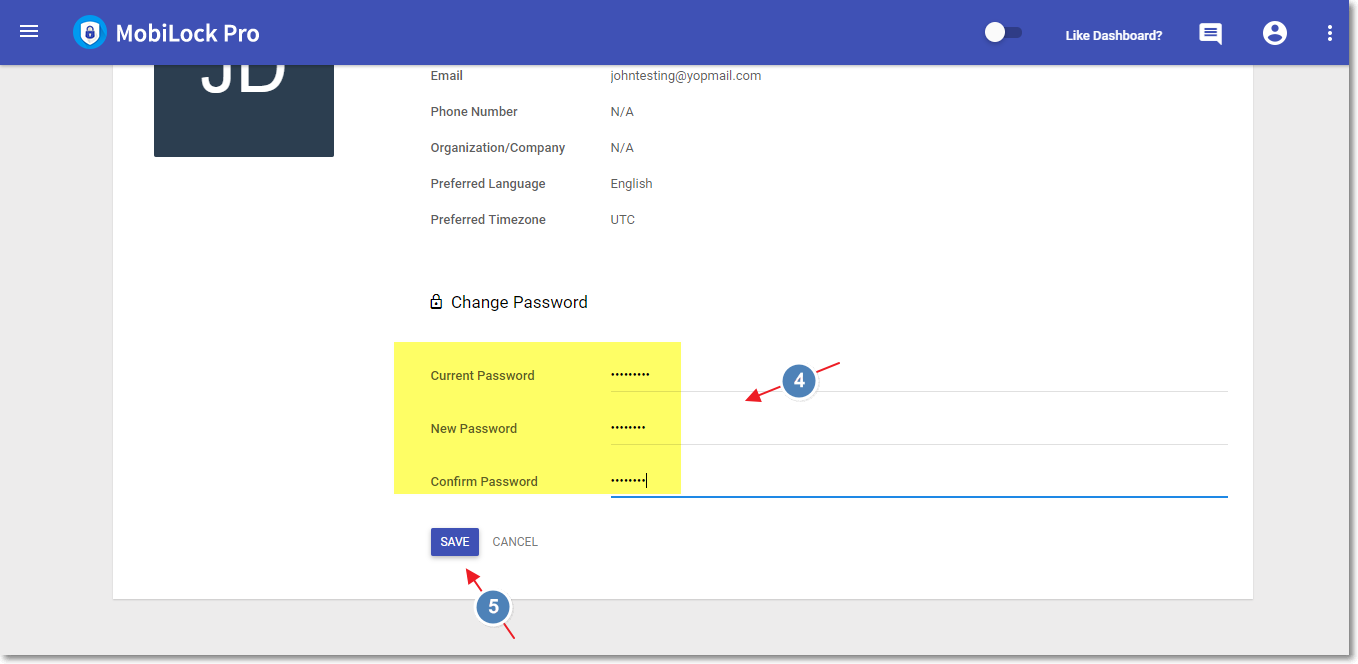
Task: Click the Preferred Timezone value UTC
Action: point(622,220)
